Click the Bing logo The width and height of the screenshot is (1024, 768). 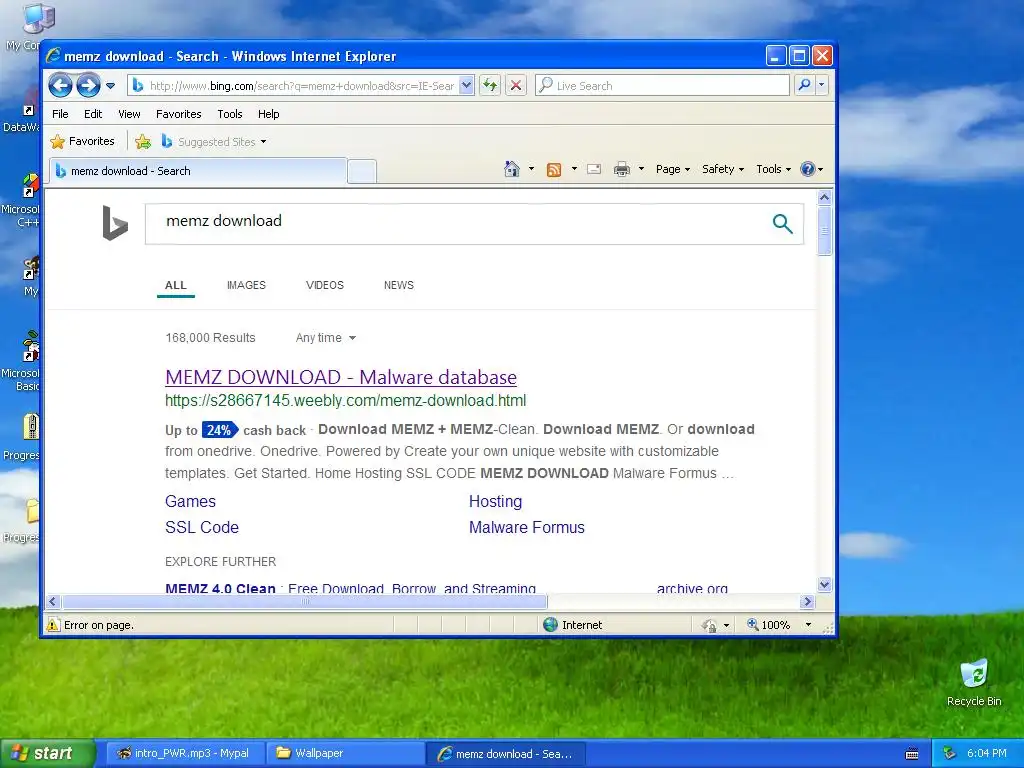point(115,223)
